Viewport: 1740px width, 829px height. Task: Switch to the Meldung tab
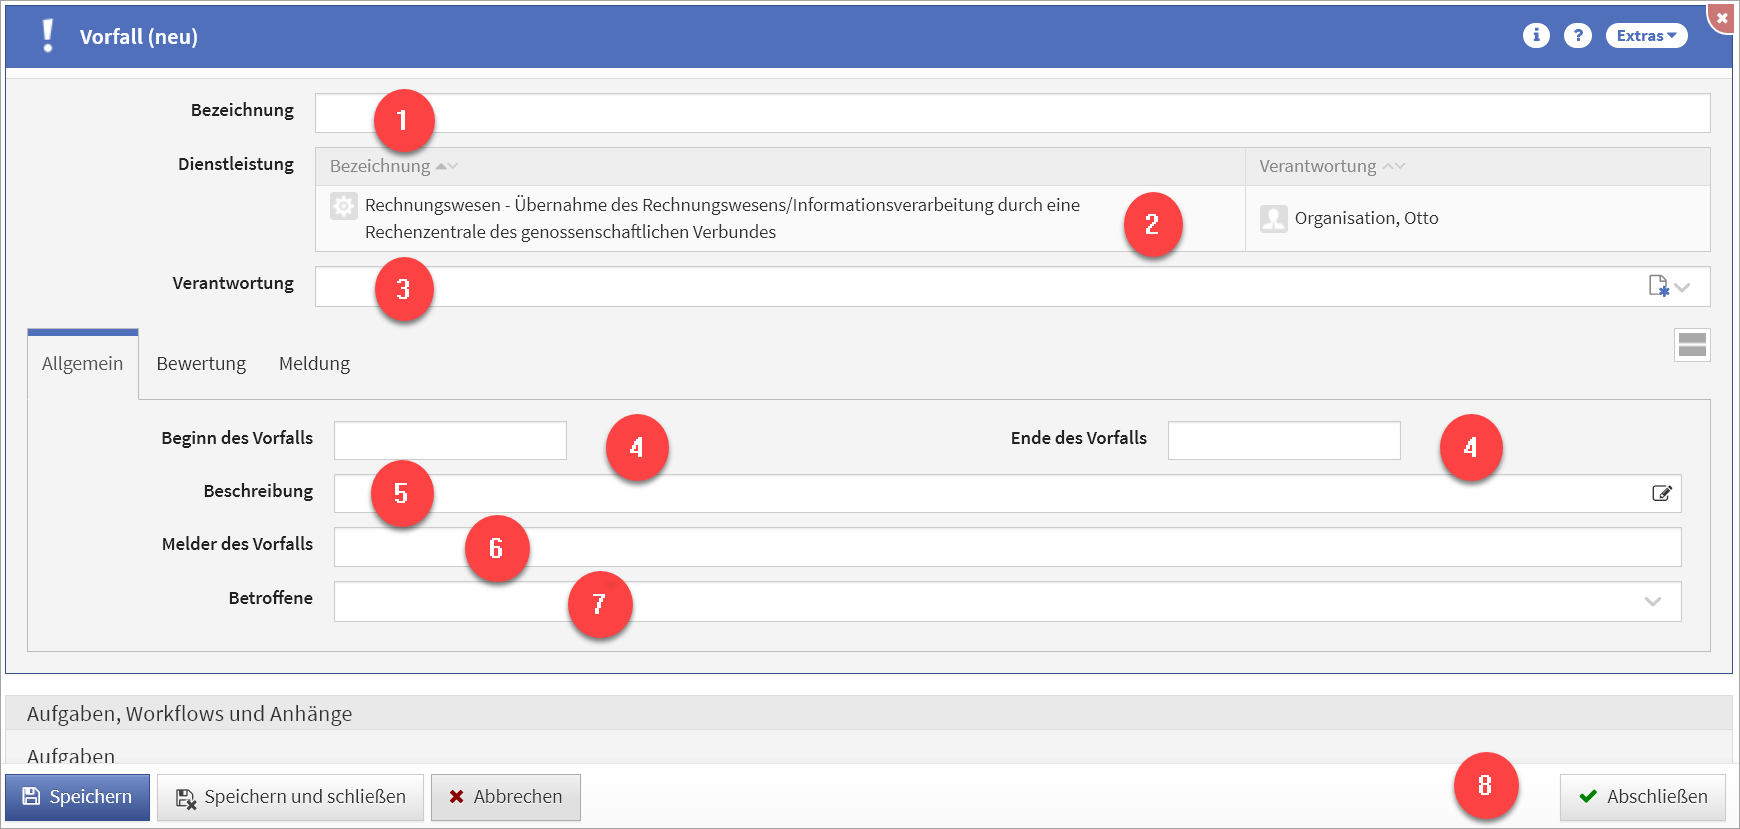pos(314,364)
